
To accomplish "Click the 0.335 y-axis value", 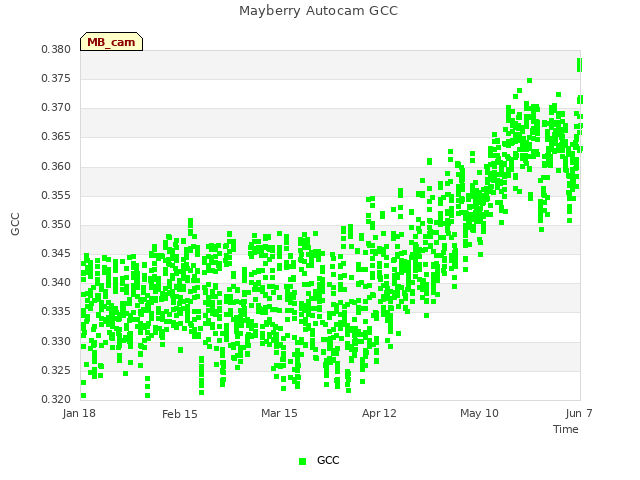I will [56, 312].
